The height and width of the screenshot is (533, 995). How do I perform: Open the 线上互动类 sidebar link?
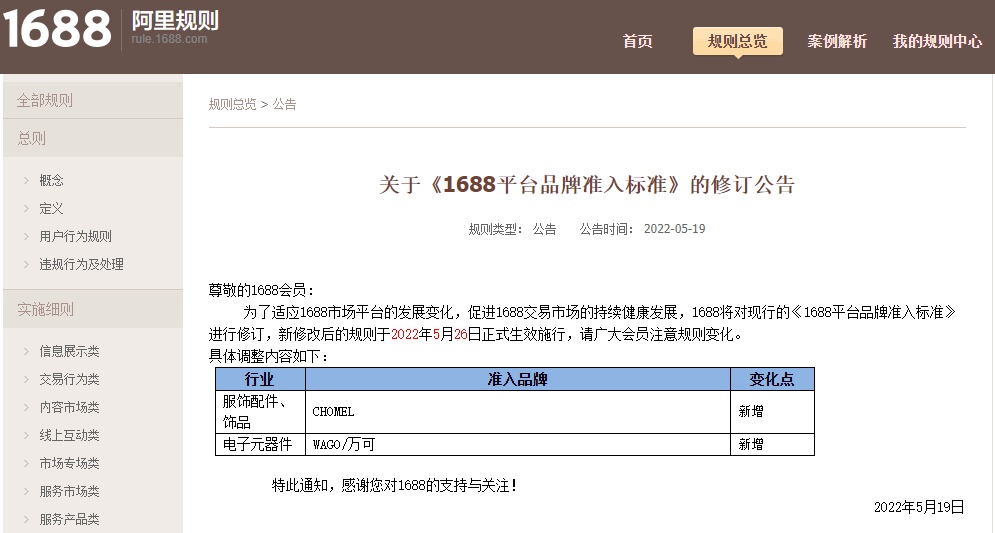(69, 435)
